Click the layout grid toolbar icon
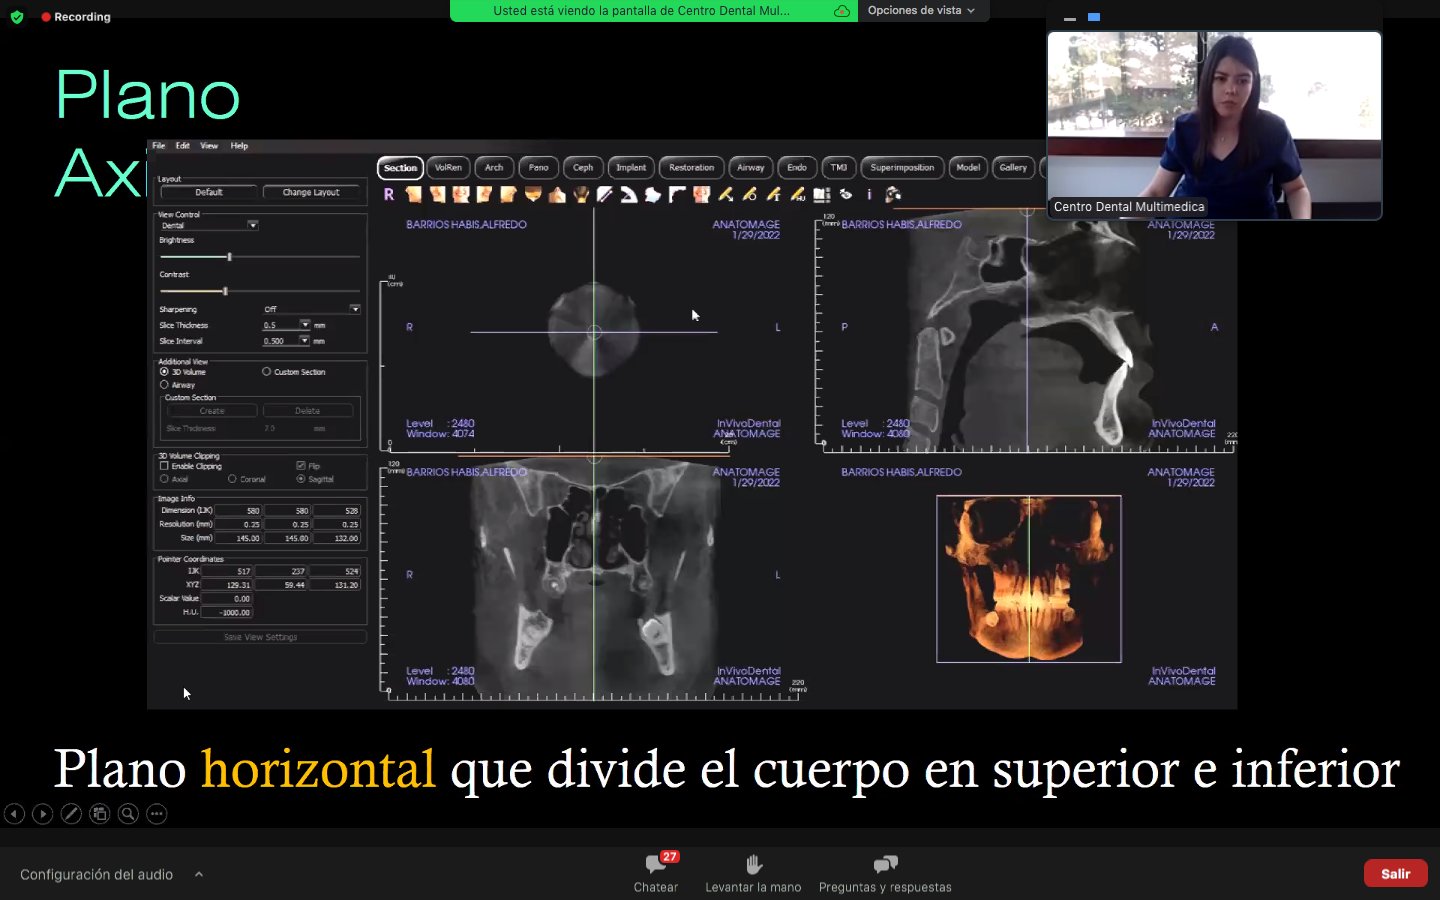The width and height of the screenshot is (1440, 900). [x=821, y=194]
